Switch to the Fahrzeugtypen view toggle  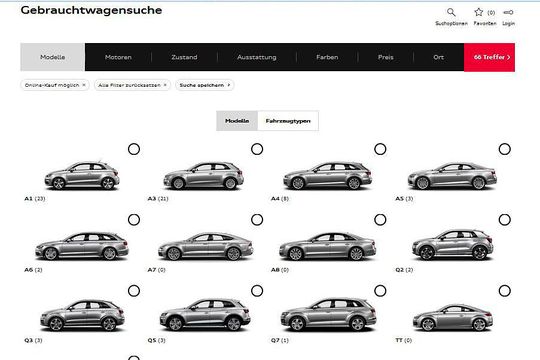pos(288,121)
